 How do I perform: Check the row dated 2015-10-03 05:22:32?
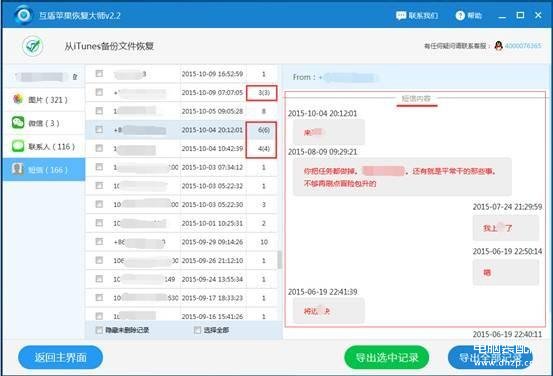[99, 186]
